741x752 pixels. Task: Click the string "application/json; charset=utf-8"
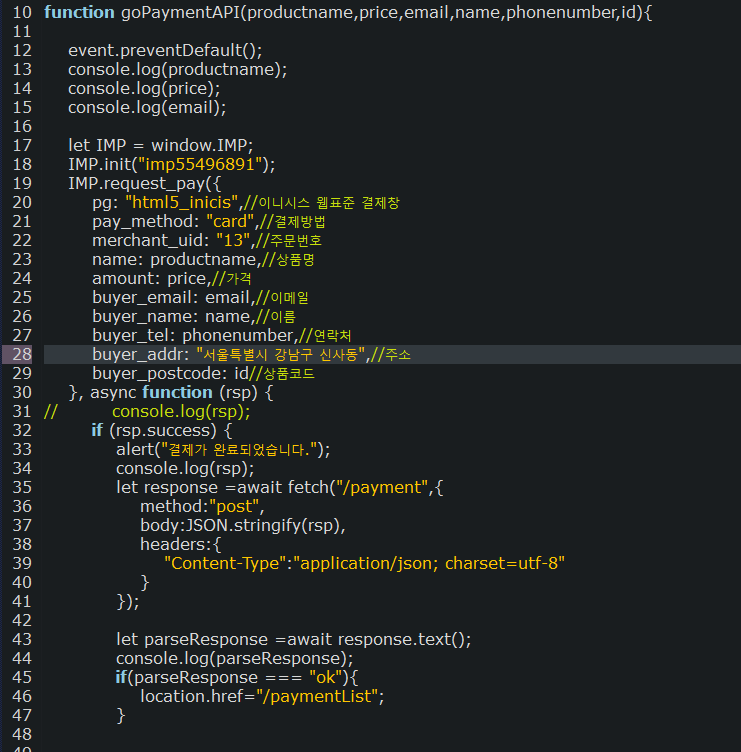(429, 563)
